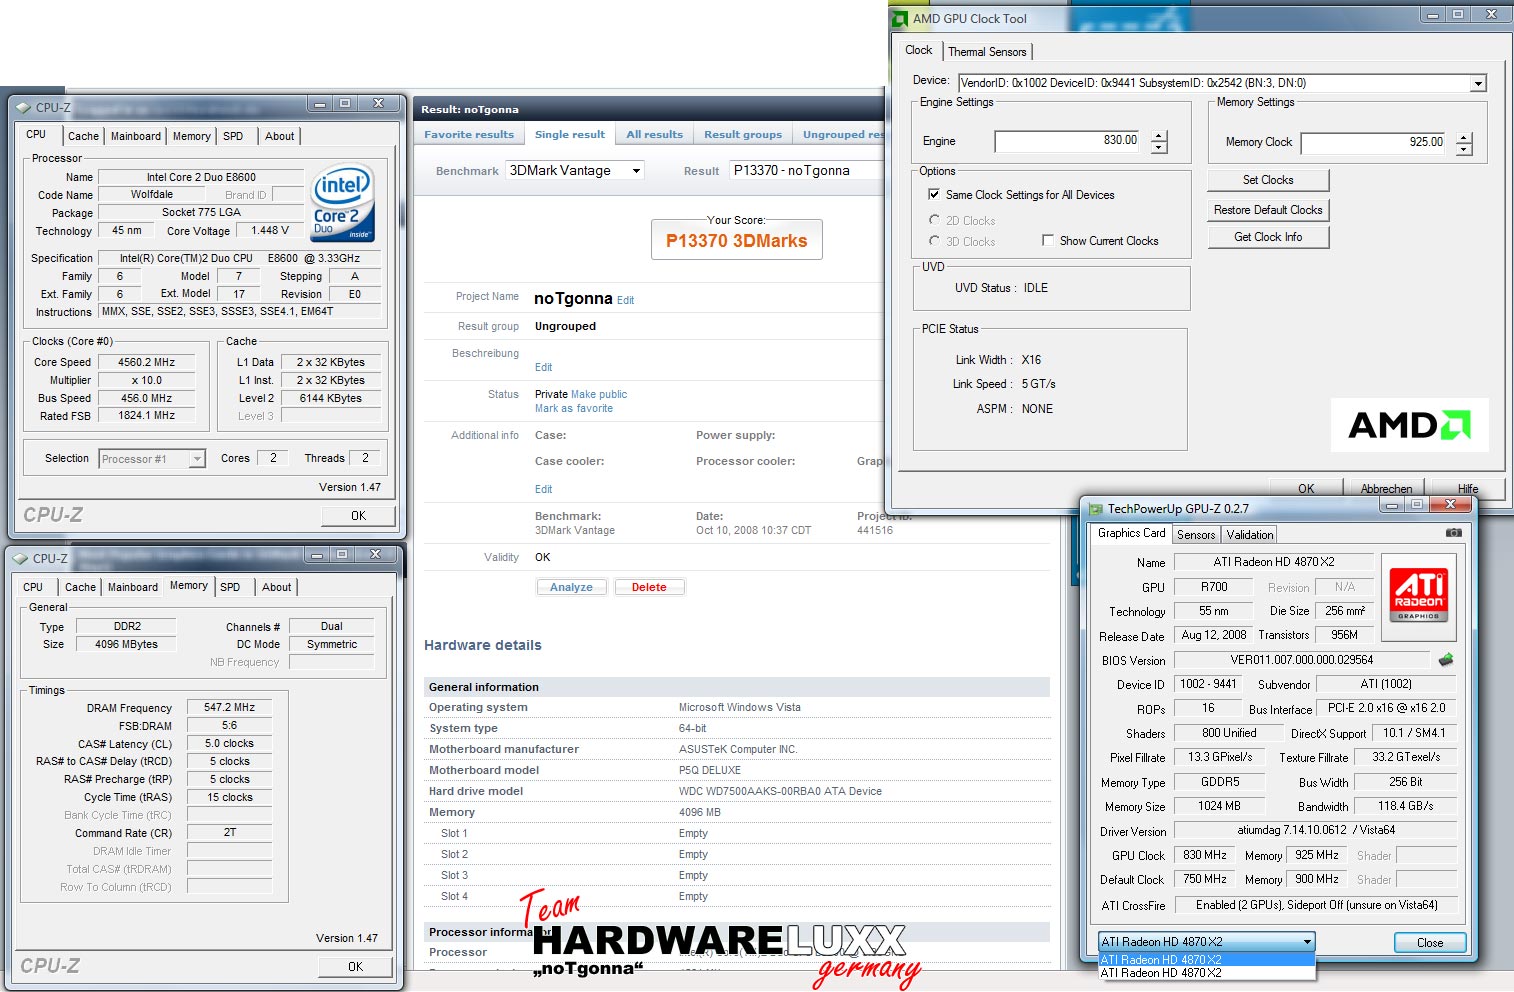Viewport: 1514px width, 992px height.
Task: Click Edit link next to noTgonna project name
Action: coord(625,300)
